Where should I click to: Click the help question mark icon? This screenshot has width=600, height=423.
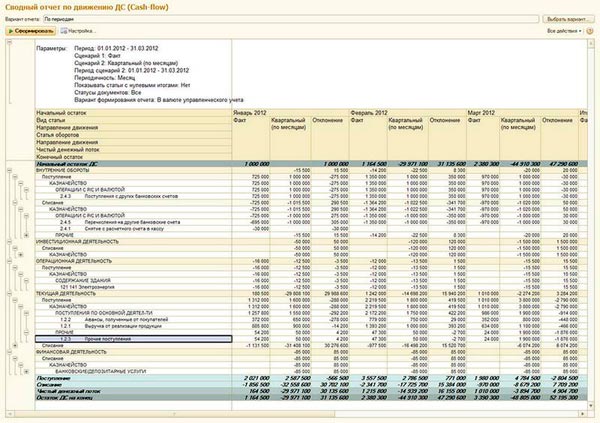point(590,32)
